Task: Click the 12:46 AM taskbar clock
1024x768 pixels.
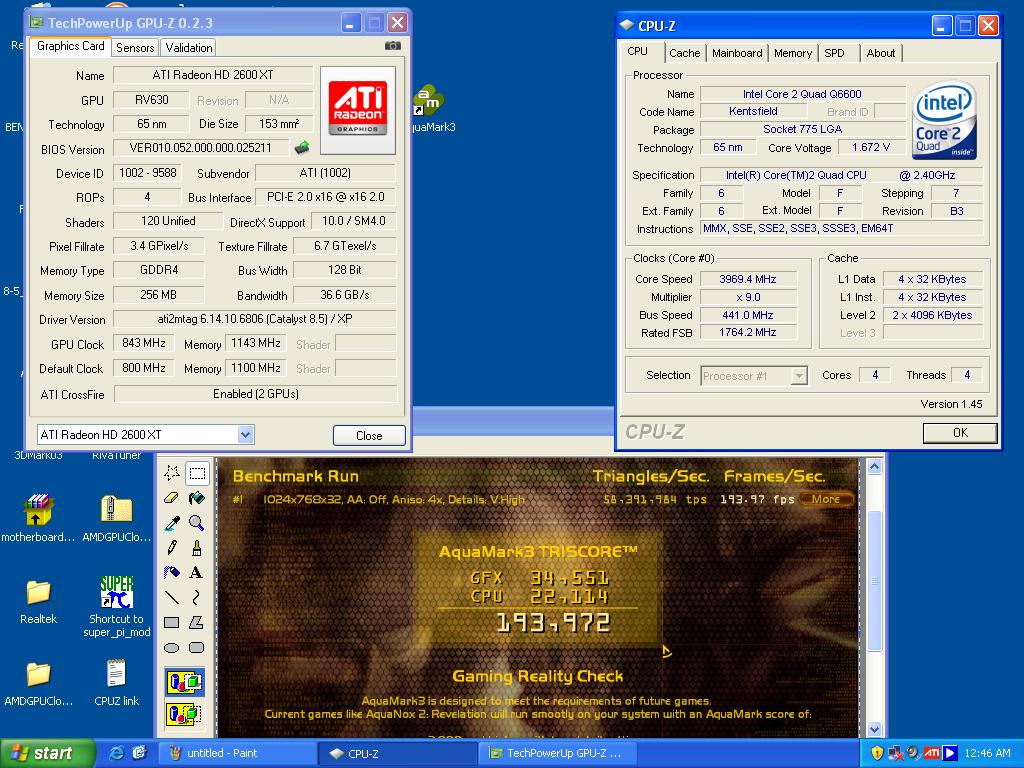Action: point(987,753)
